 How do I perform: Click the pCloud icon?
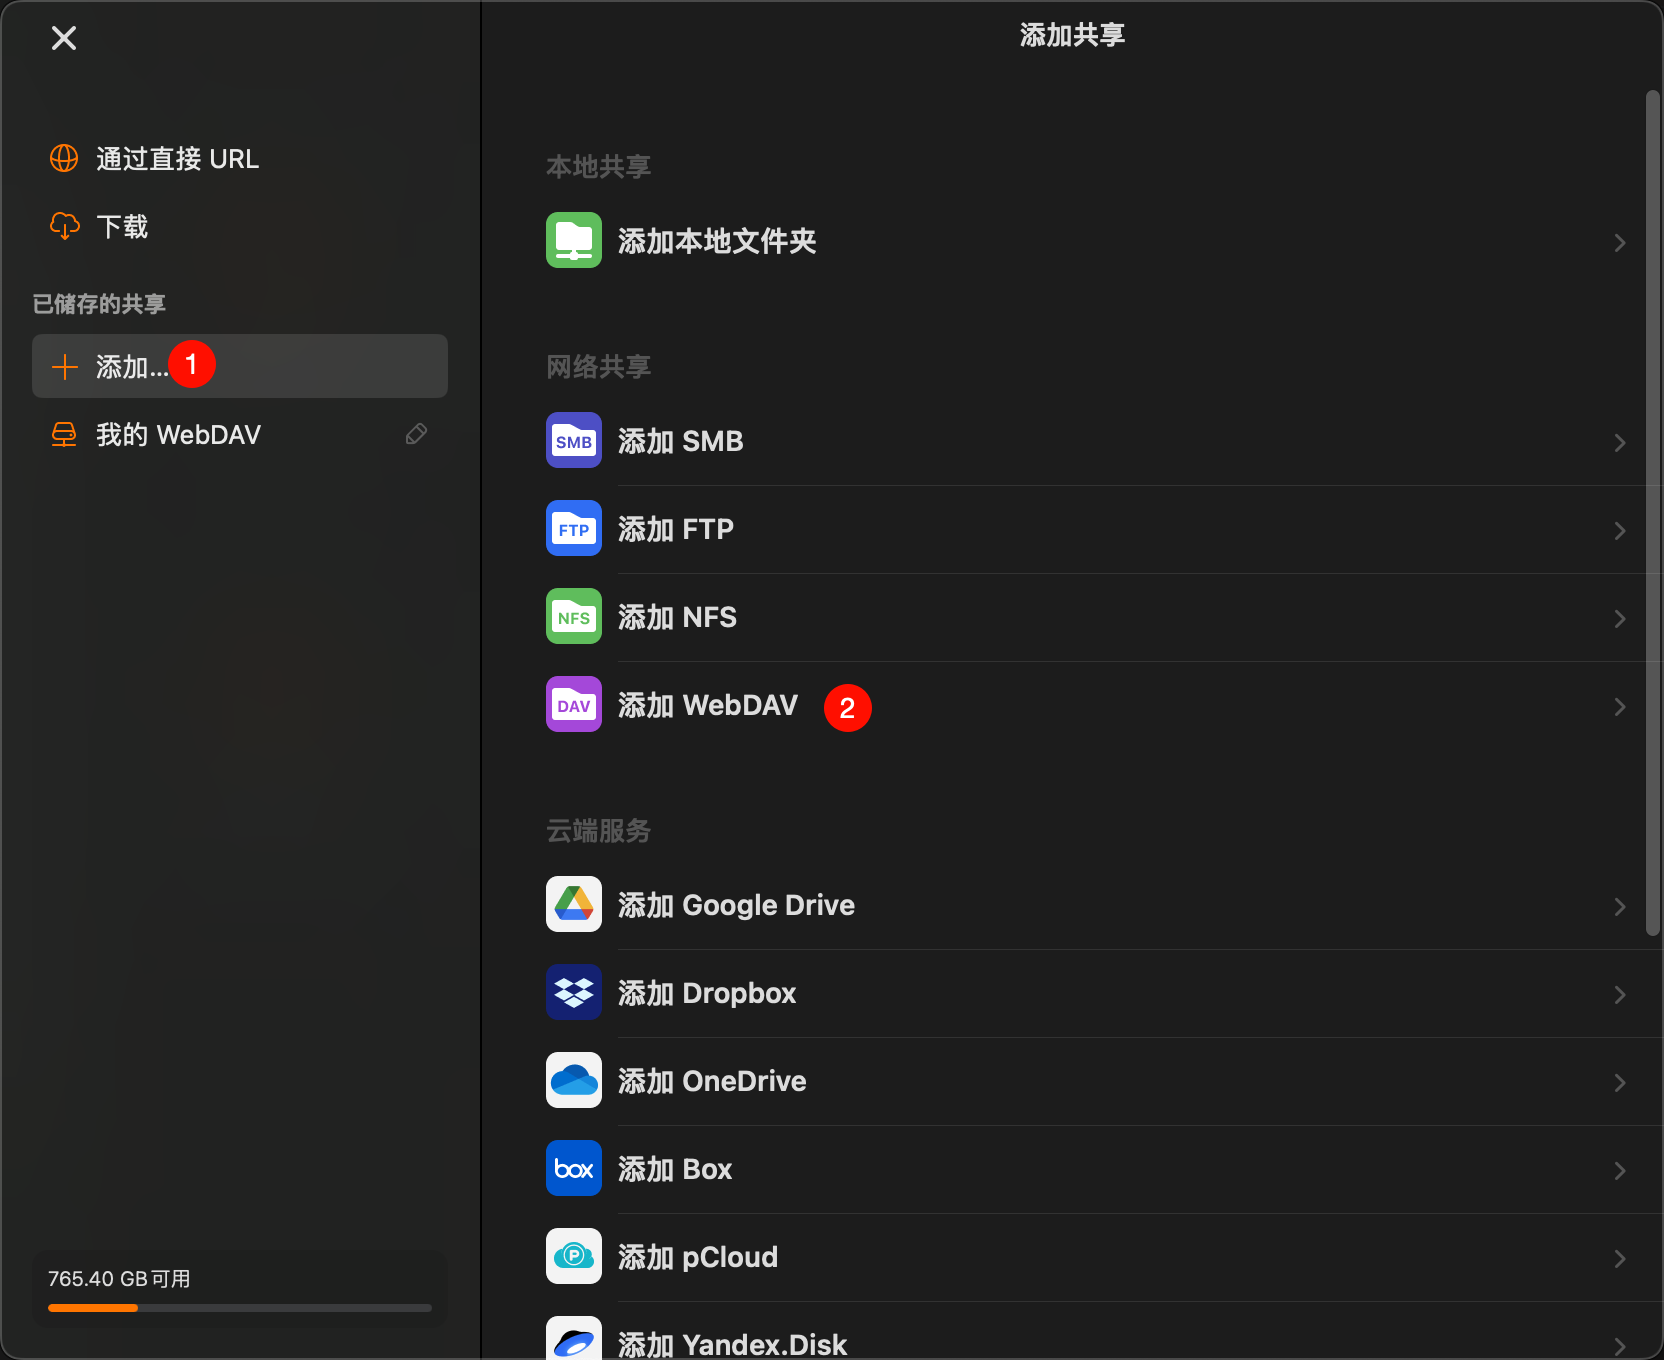point(574,1256)
